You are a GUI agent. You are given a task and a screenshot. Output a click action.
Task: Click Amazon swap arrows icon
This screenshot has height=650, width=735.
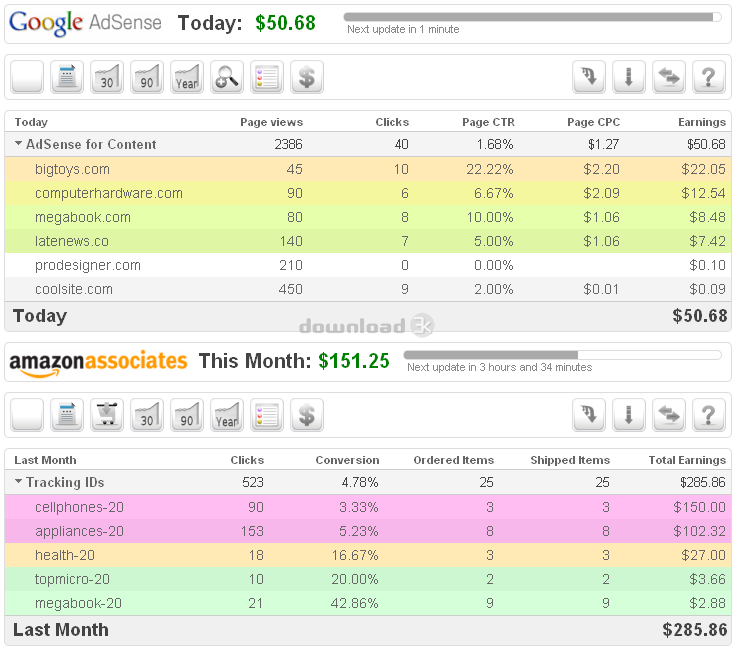669,415
